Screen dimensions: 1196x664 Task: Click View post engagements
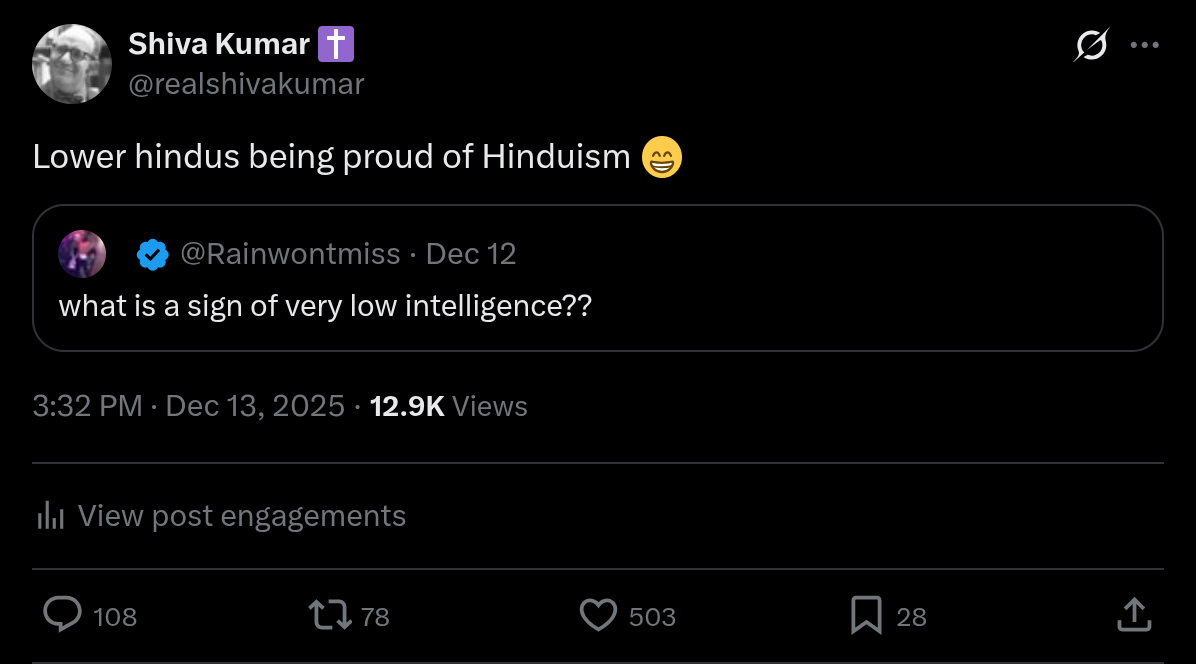(241, 516)
